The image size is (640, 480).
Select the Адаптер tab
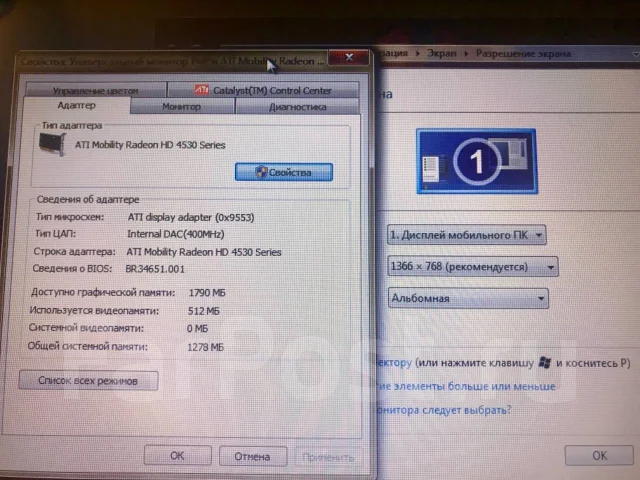[x=77, y=105]
